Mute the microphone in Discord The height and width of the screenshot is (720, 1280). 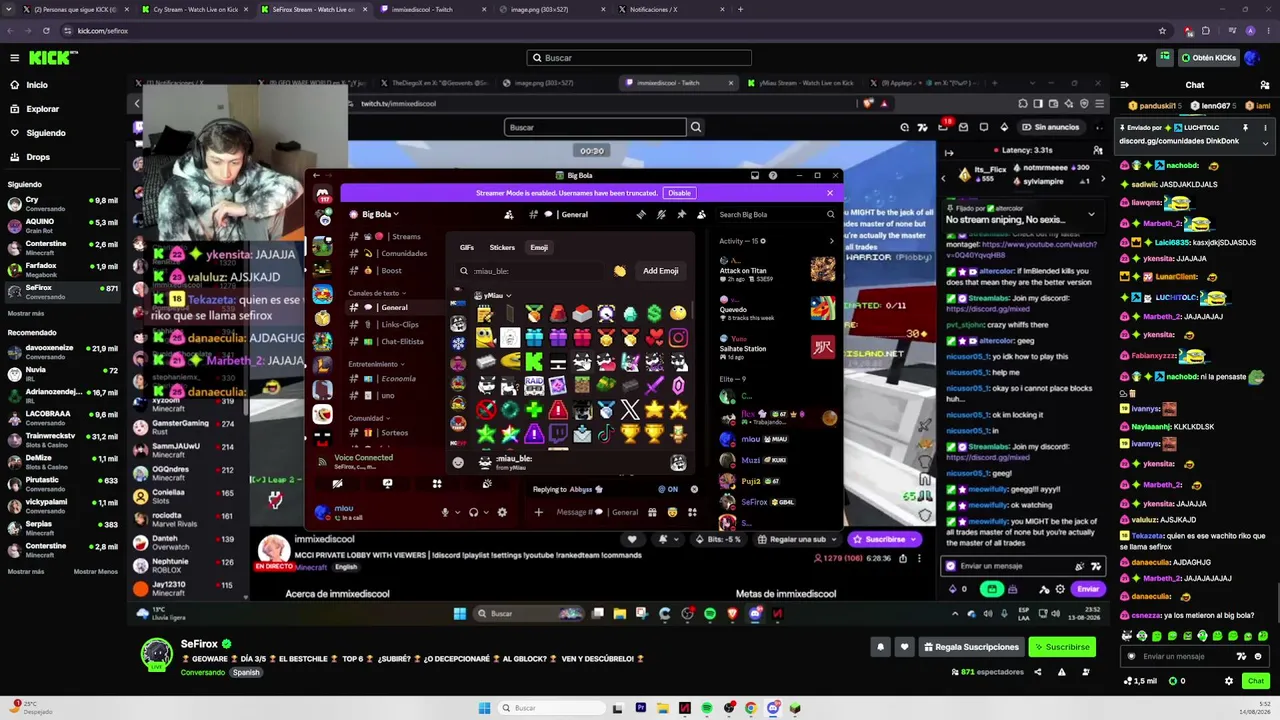(445, 512)
